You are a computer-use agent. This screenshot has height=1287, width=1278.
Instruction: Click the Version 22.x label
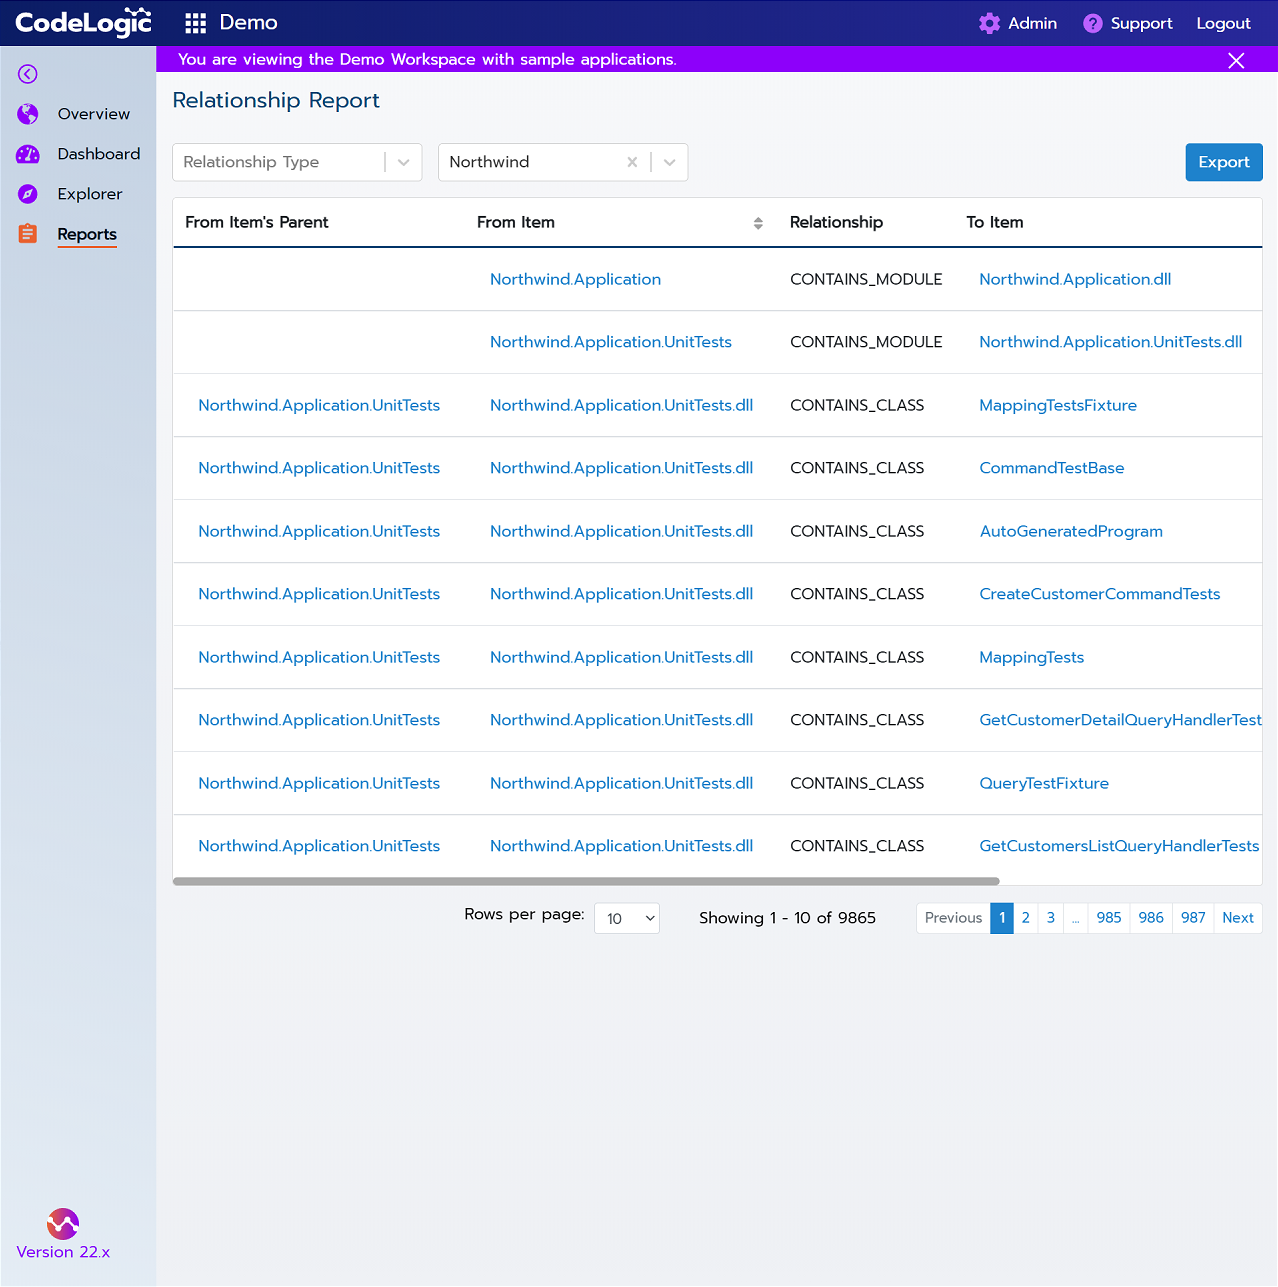(x=63, y=1252)
